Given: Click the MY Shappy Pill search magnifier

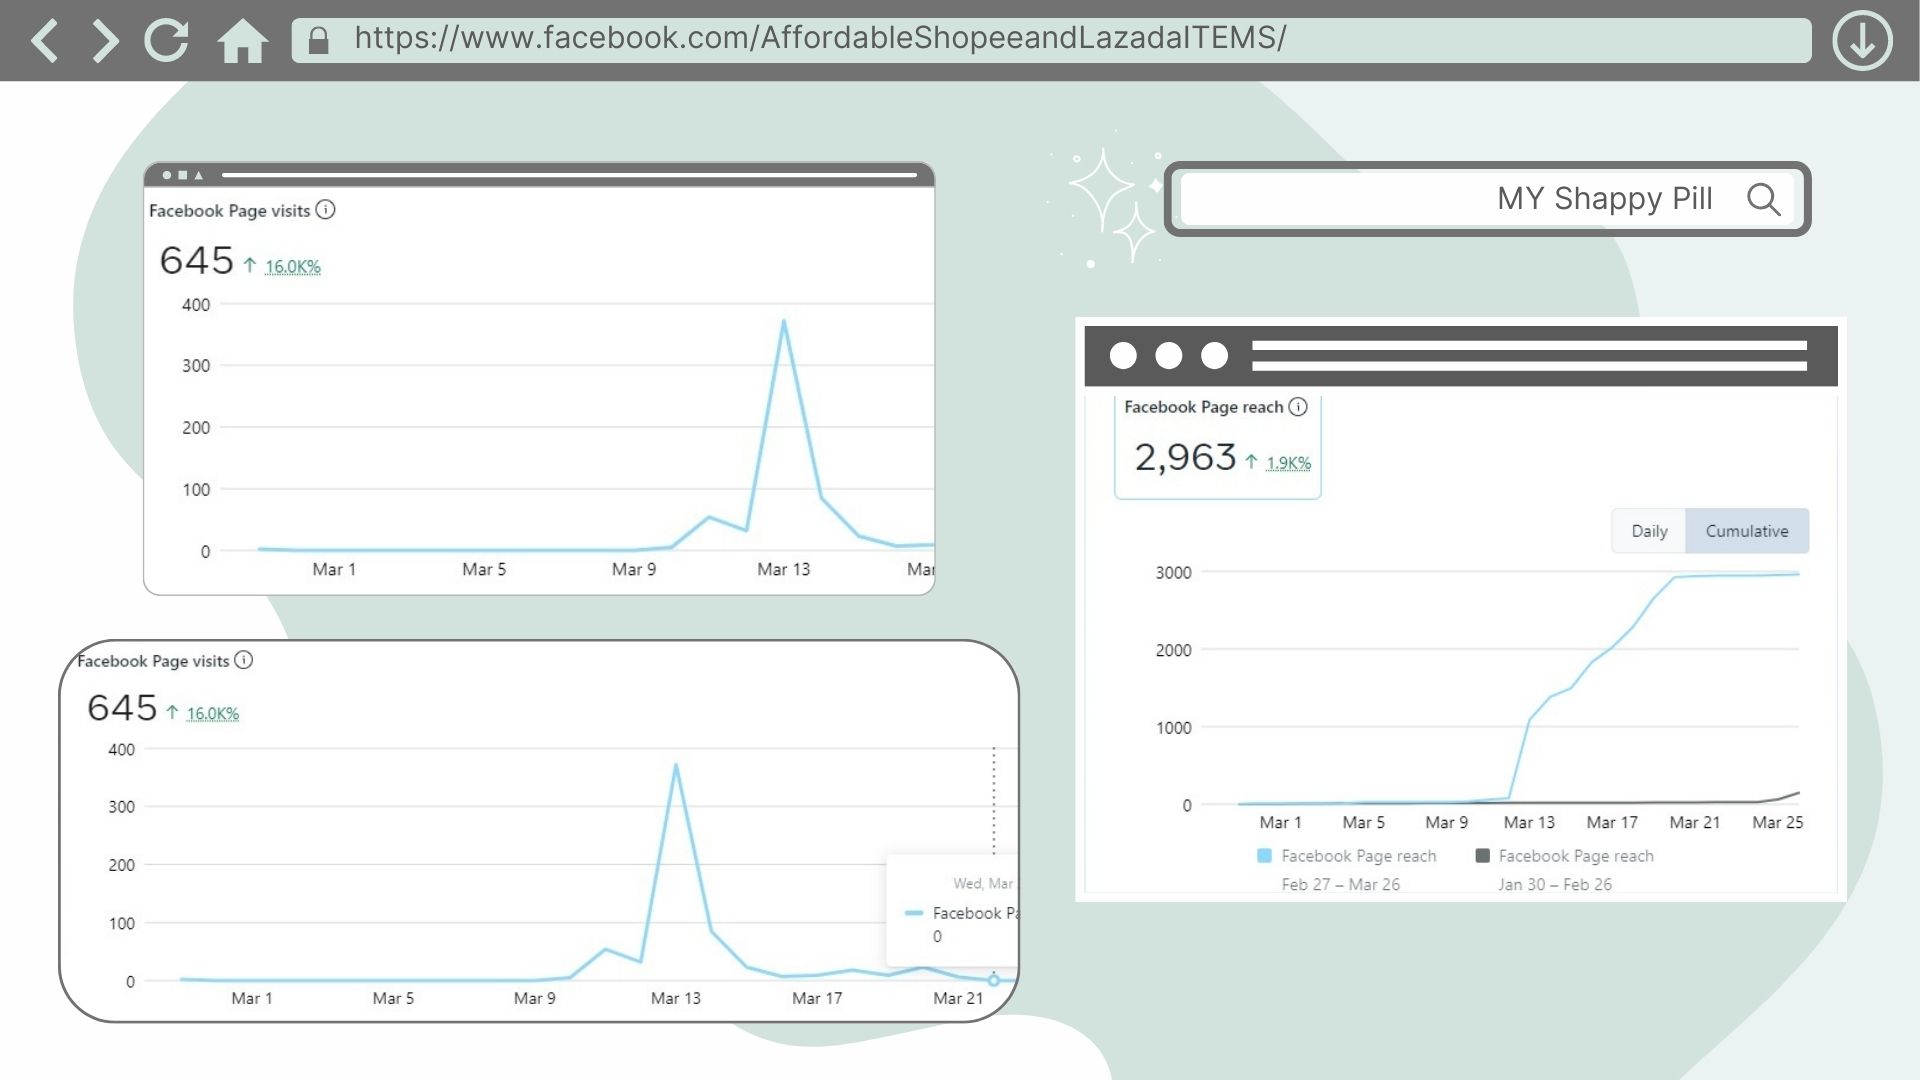Looking at the screenshot, I should 1763,199.
